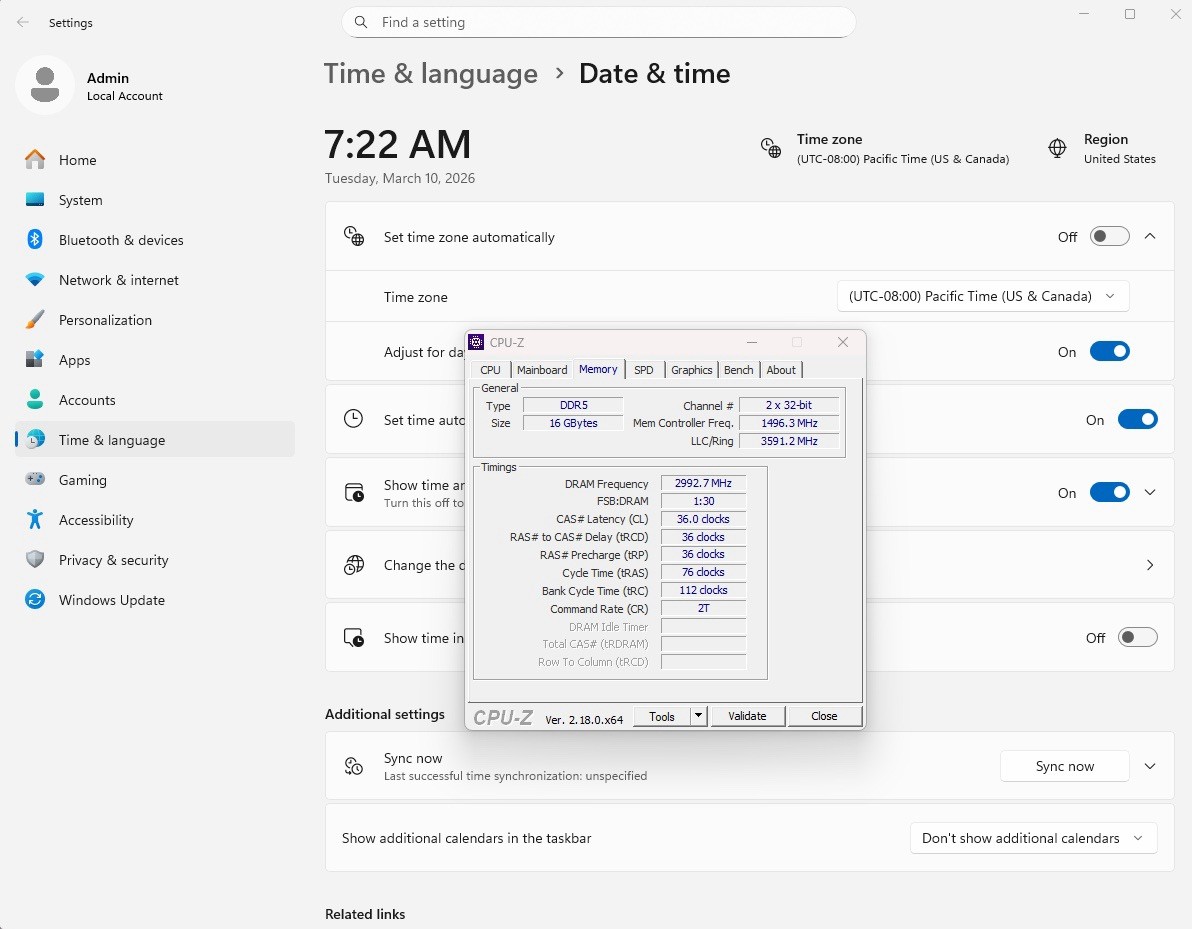Enable the Show time in system tray toggle

tap(1137, 638)
